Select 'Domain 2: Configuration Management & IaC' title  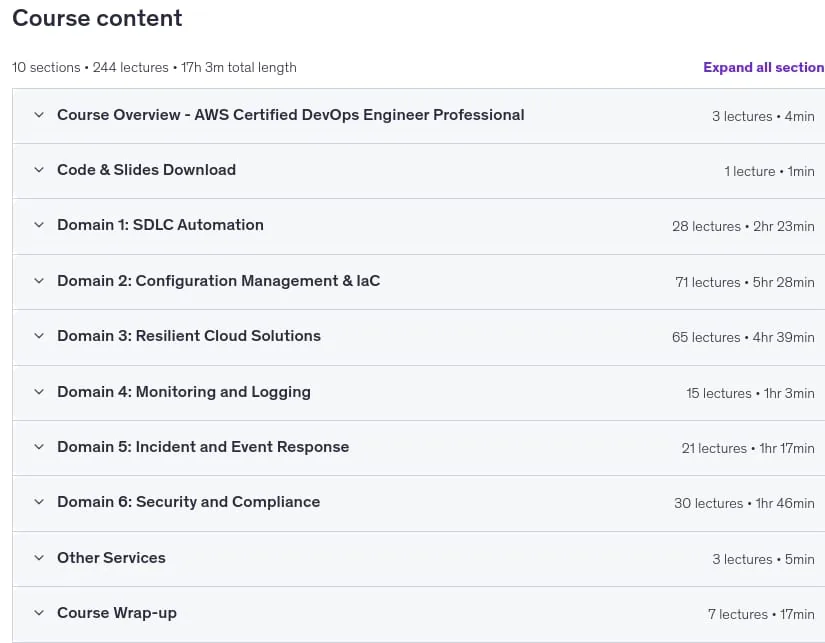[218, 281]
